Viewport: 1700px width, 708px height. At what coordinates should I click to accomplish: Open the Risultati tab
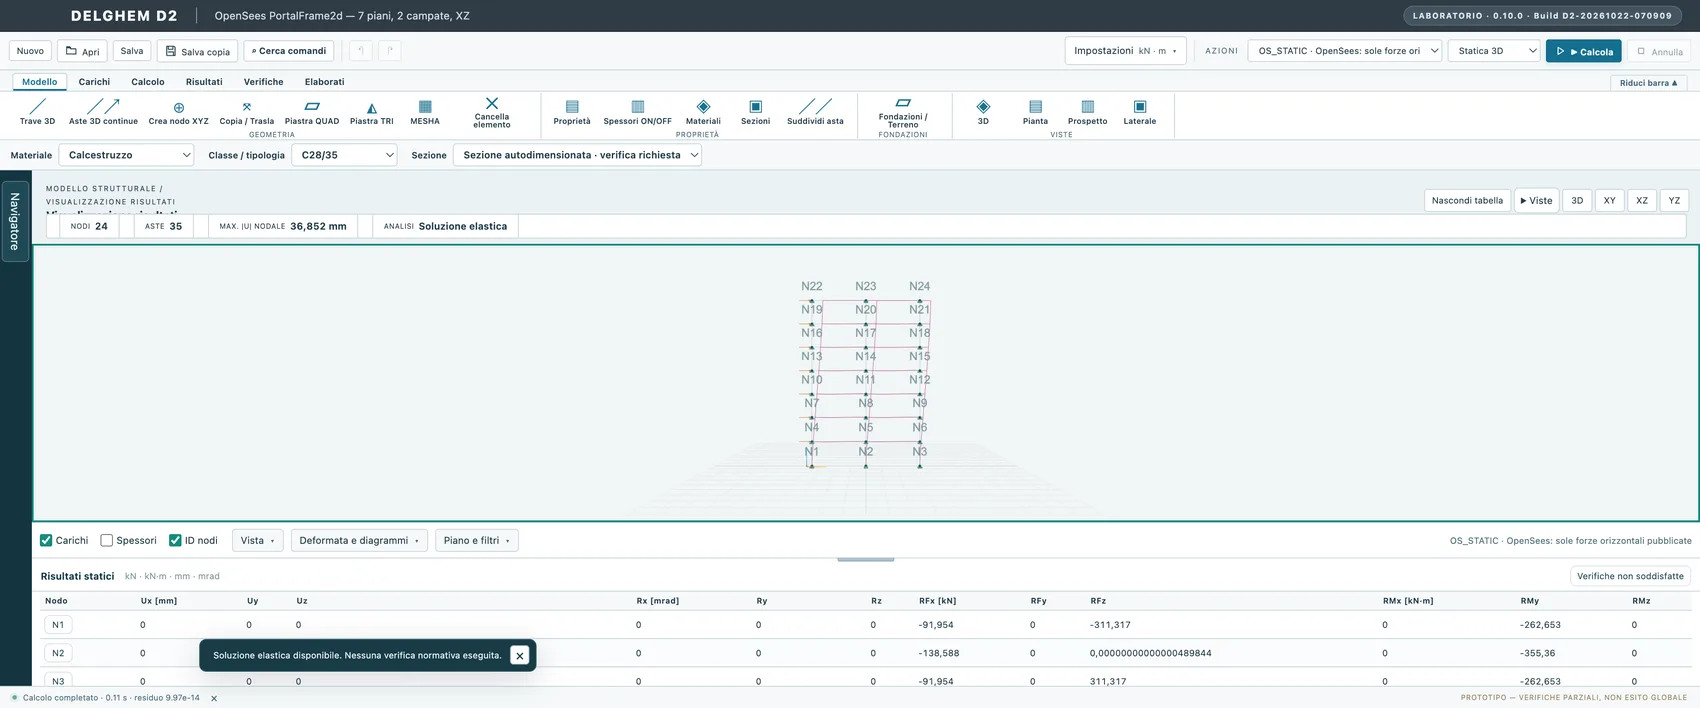pos(204,82)
